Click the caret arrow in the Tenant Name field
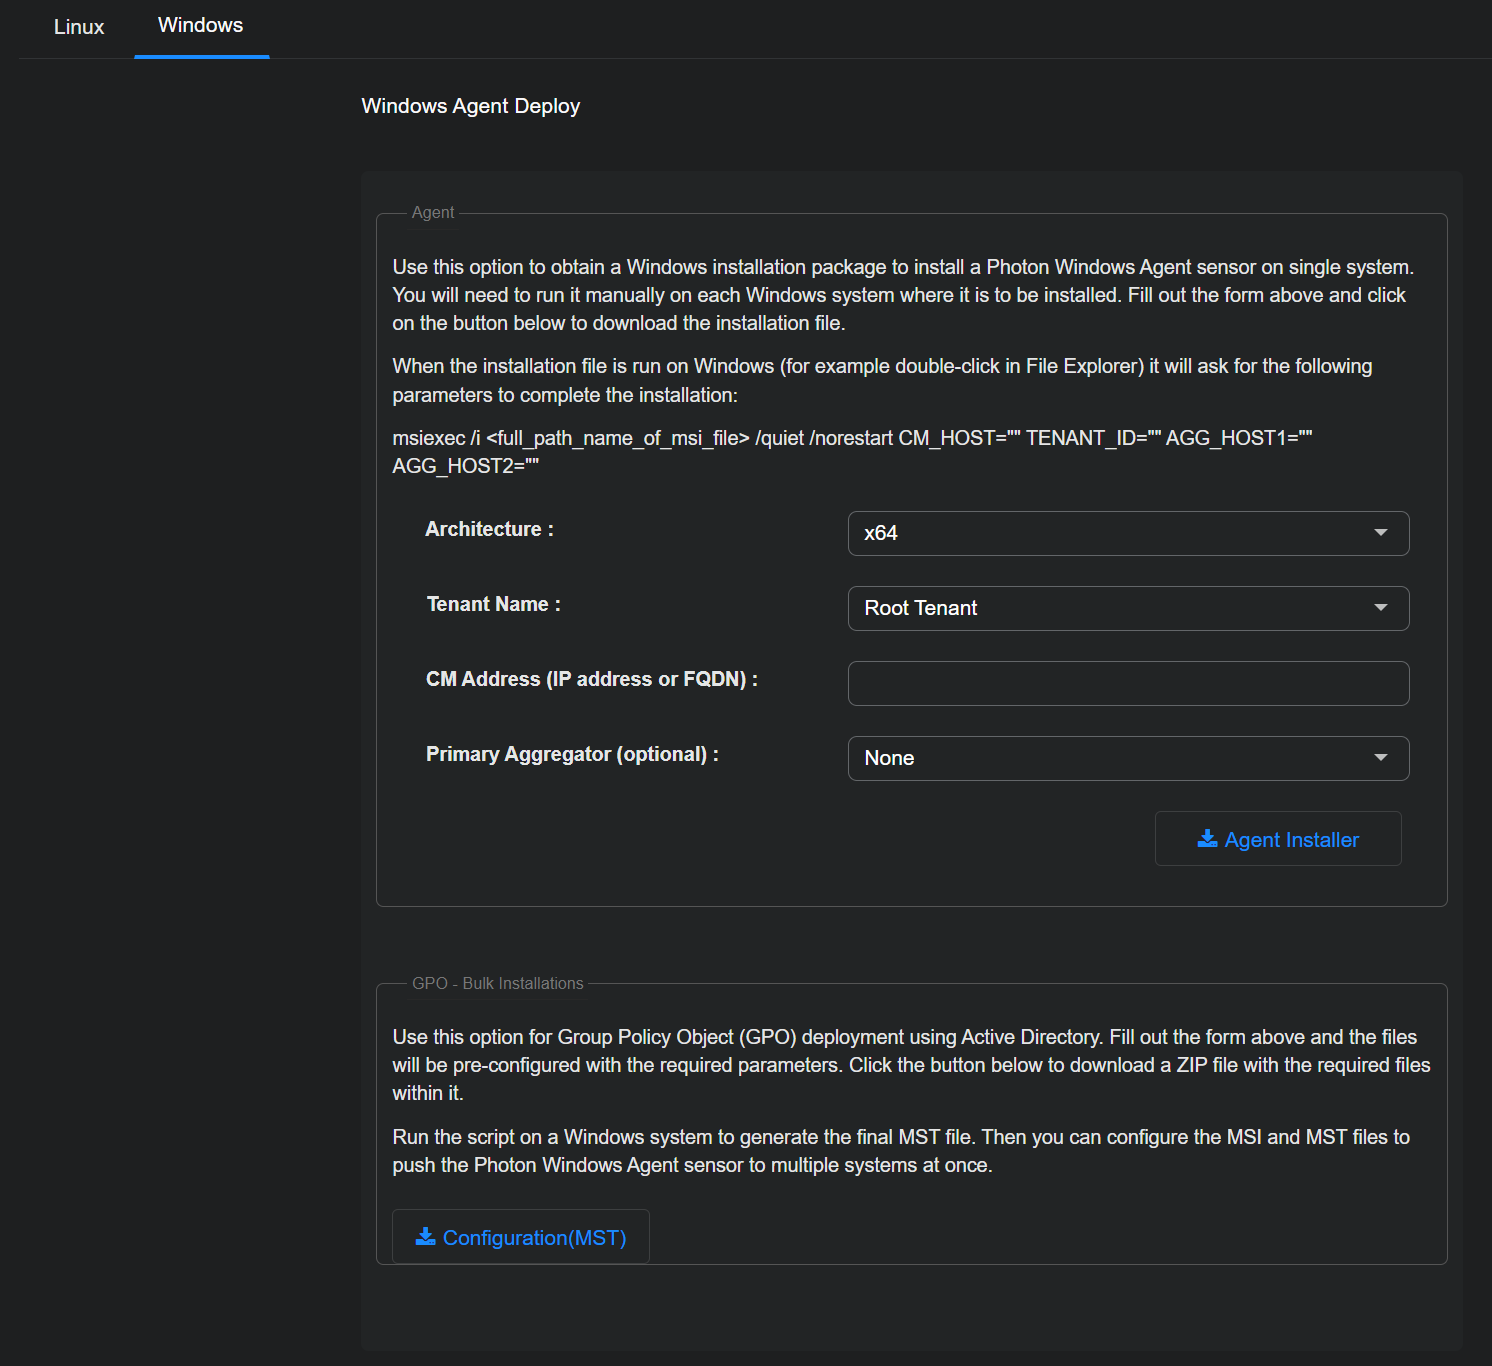This screenshot has width=1492, height=1366. click(1380, 608)
